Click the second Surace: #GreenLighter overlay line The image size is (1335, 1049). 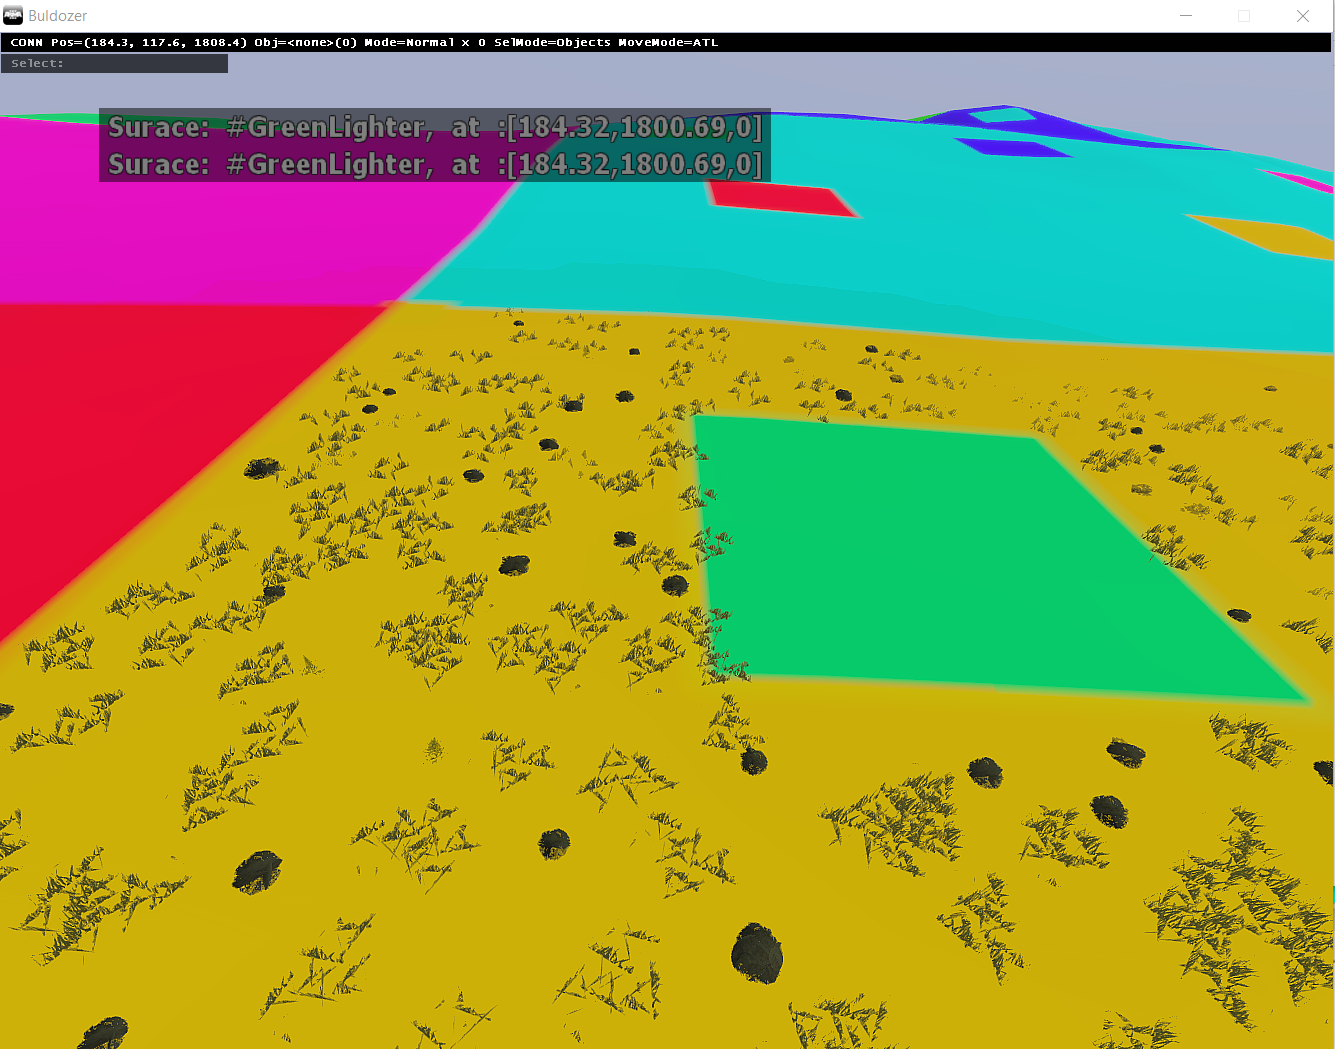point(434,164)
